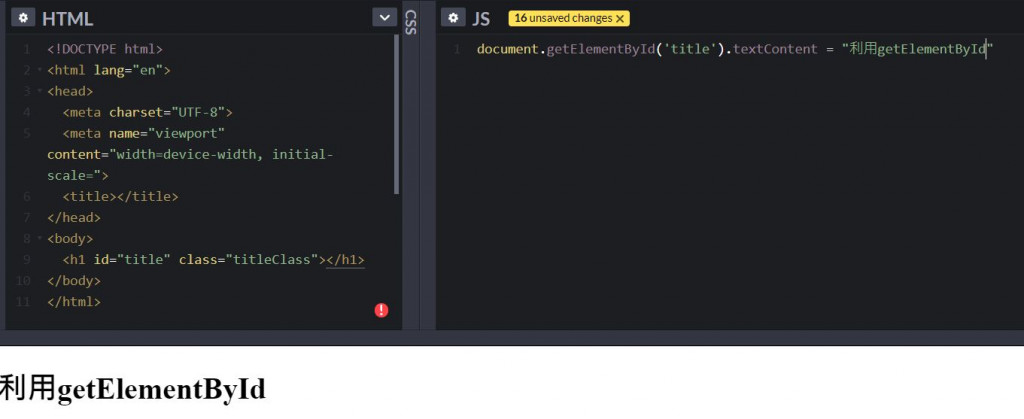The height and width of the screenshot is (419, 1024).
Task: Expand the HTML panel dropdown chevron
Action: coord(385,18)
